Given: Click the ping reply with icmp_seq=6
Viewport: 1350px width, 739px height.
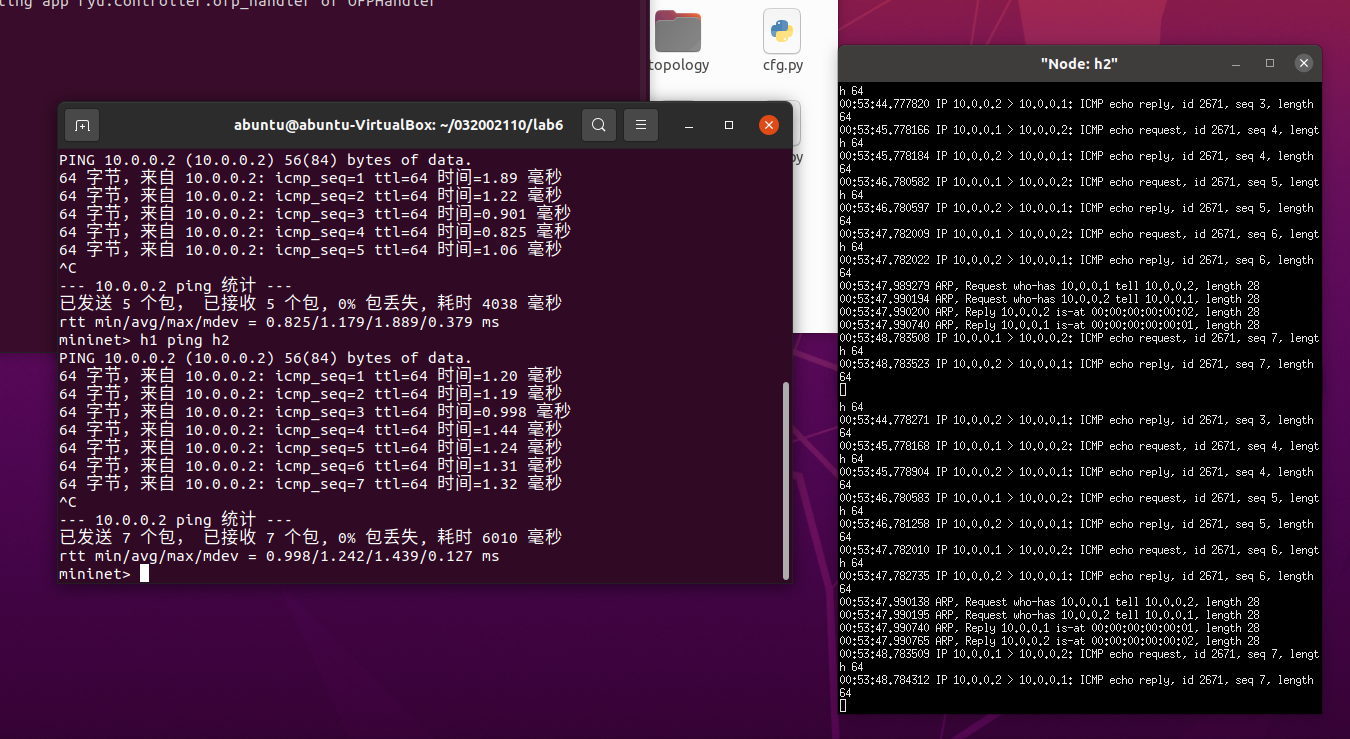Looking at the screenshot, I should point(310,466).
